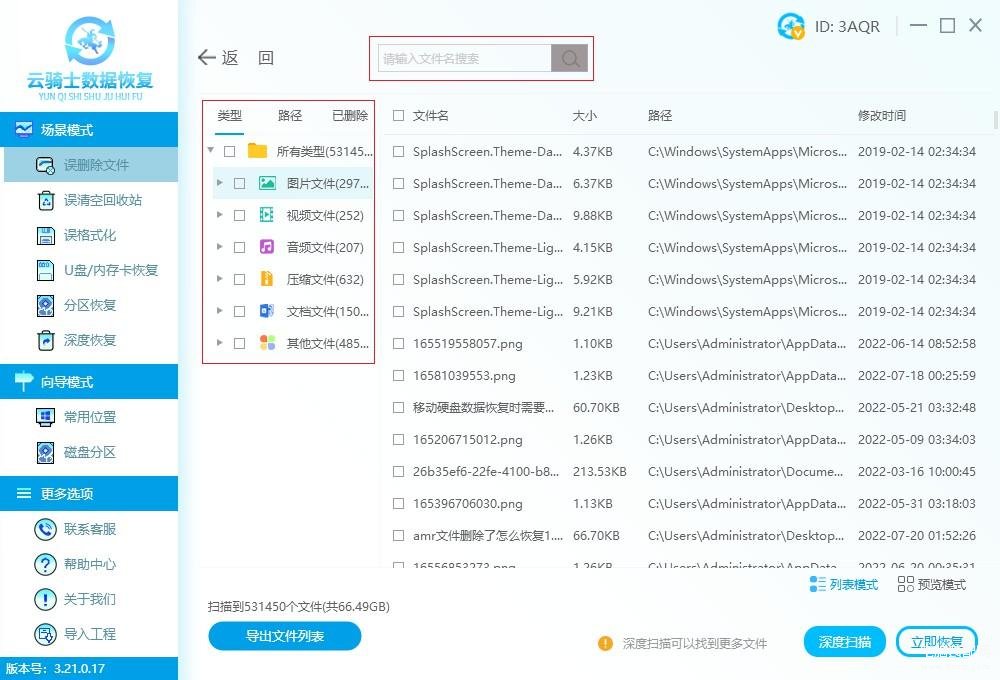The width and height of the screenshot is (1000, 680).
Task: Click the back arrow next to 返回
Action: tap(207, 58)
